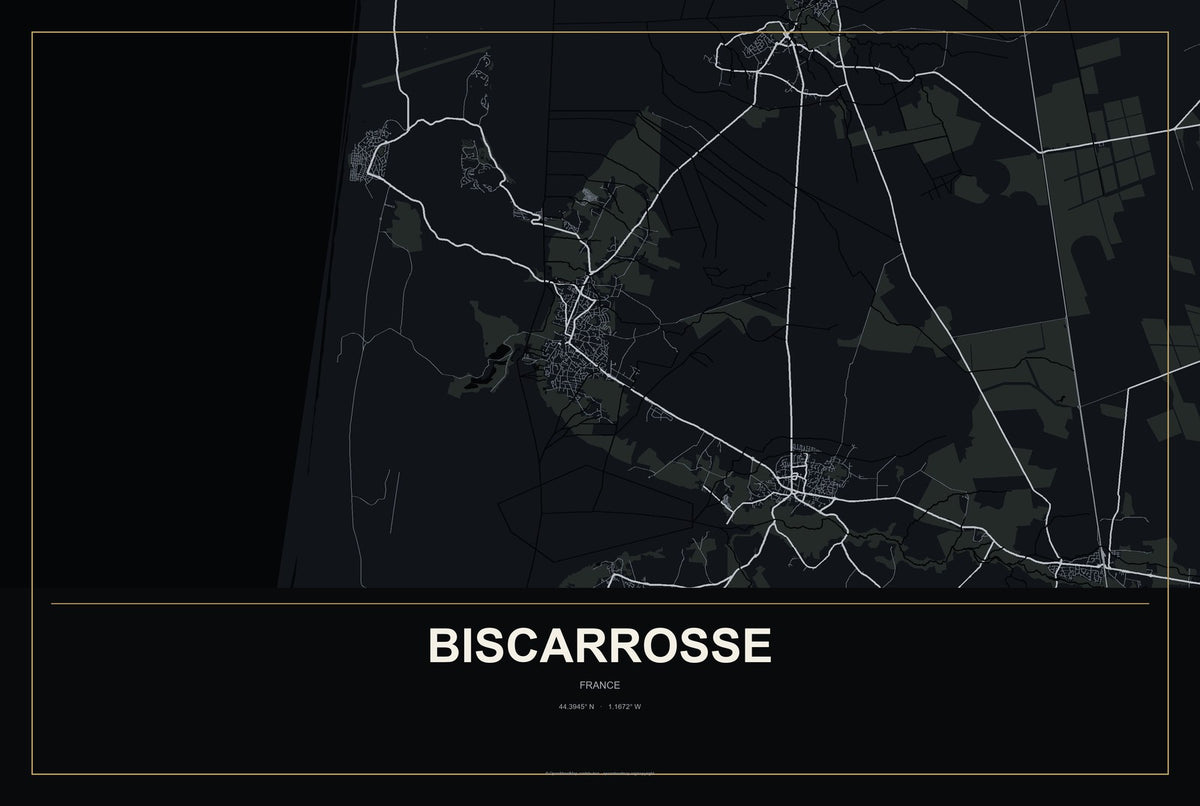The height and width of the screenshot is (806, 1200).
Task: Click the longitude text 1.1672° W
Action: 624,707
